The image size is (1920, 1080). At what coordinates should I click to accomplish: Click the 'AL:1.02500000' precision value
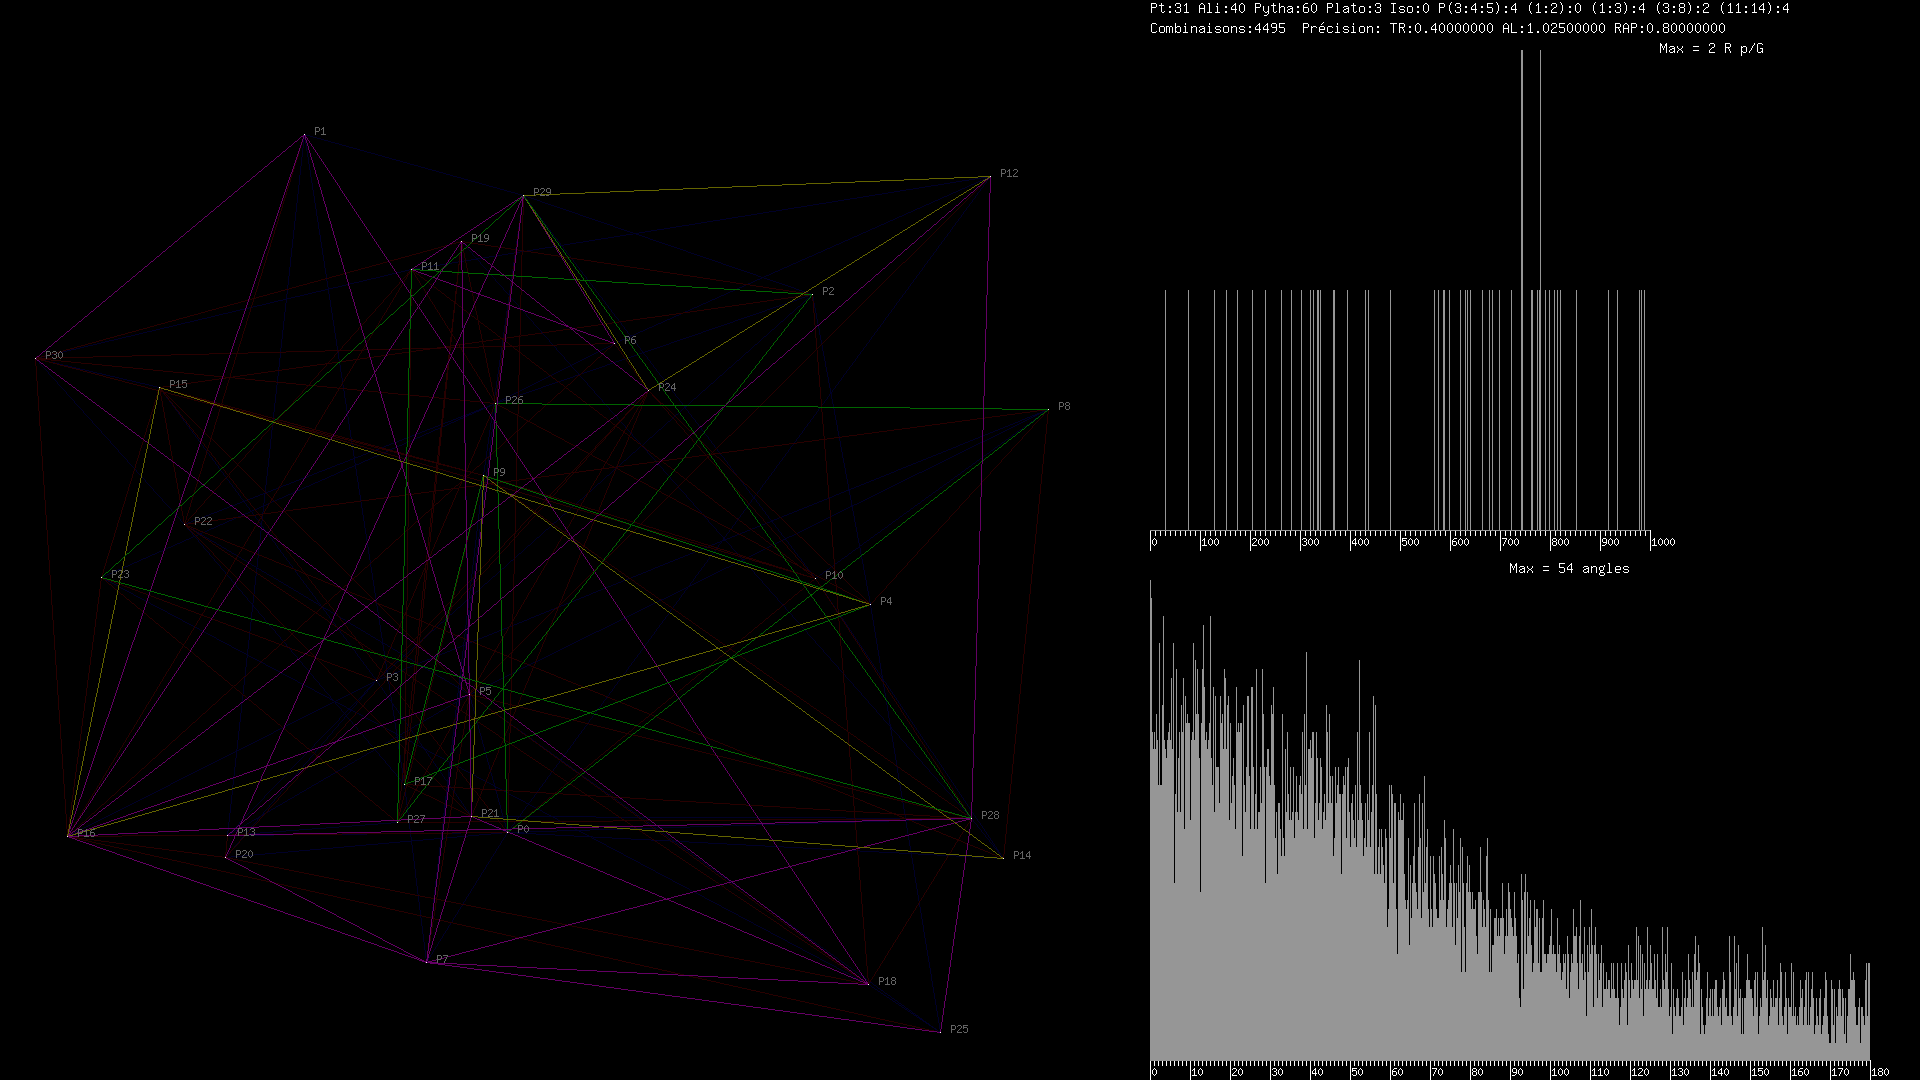pyautogui.click(x=1554, y=29)
